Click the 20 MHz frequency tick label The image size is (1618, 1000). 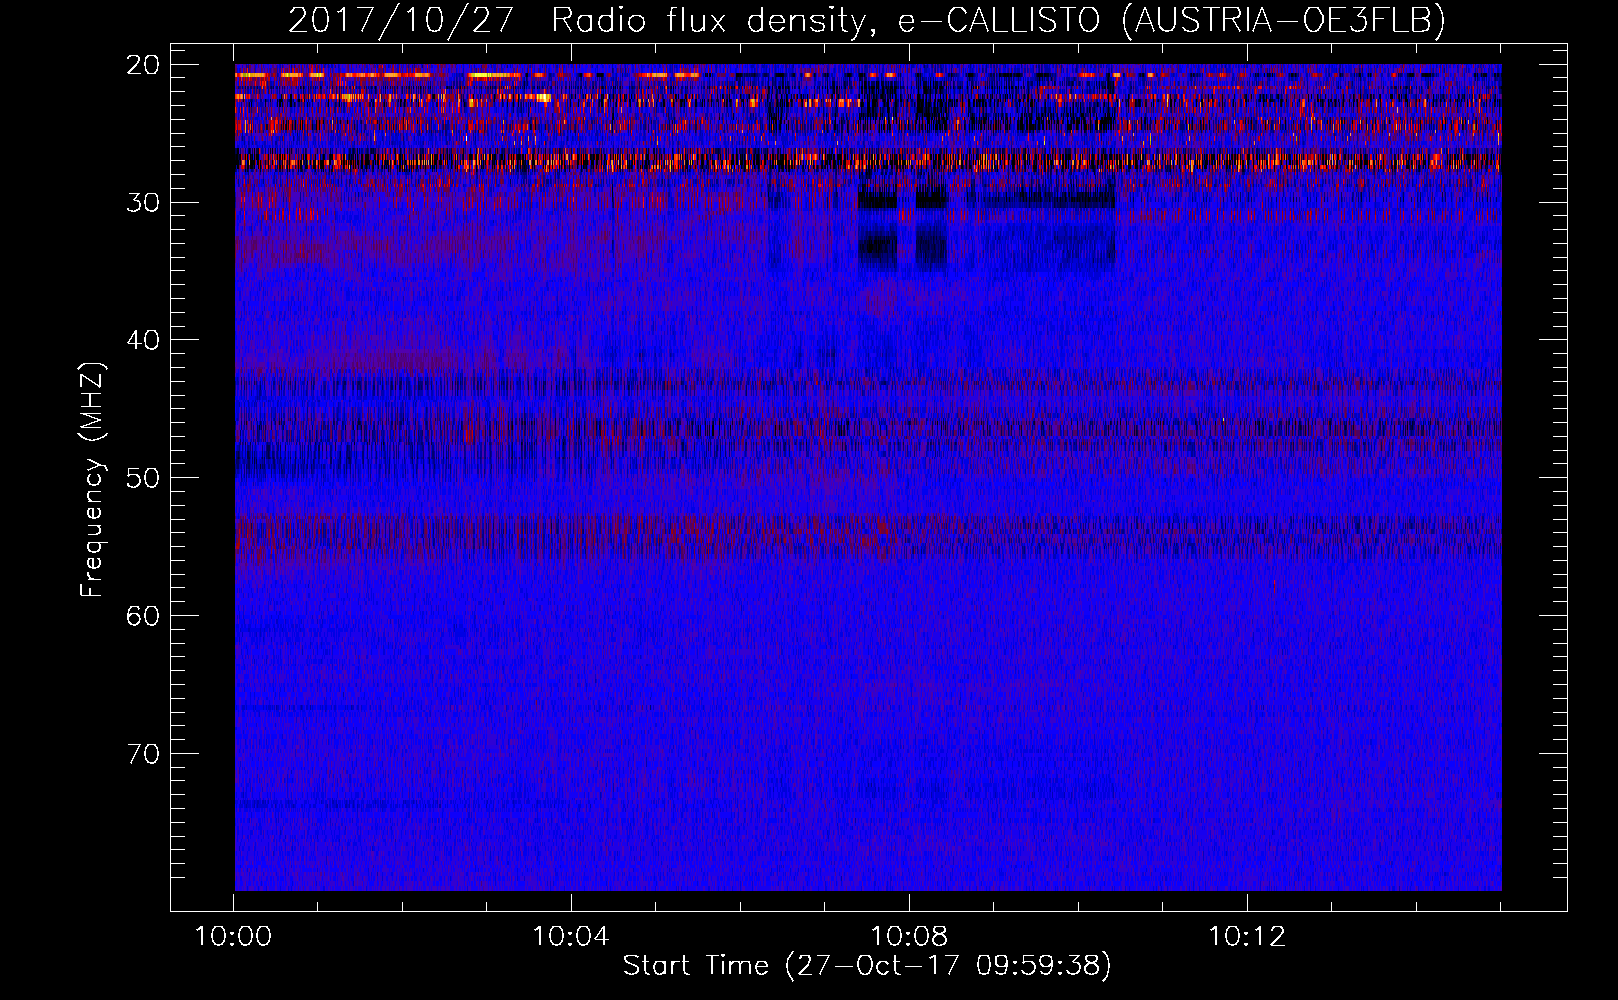144,65
